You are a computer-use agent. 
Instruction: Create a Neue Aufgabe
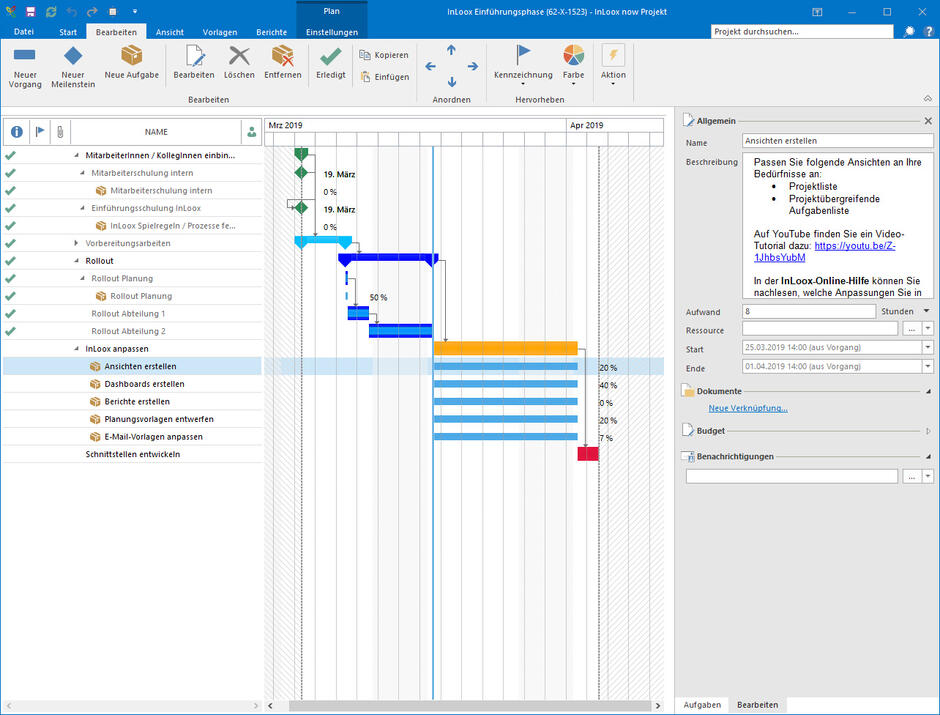click(x=131, y=56)
